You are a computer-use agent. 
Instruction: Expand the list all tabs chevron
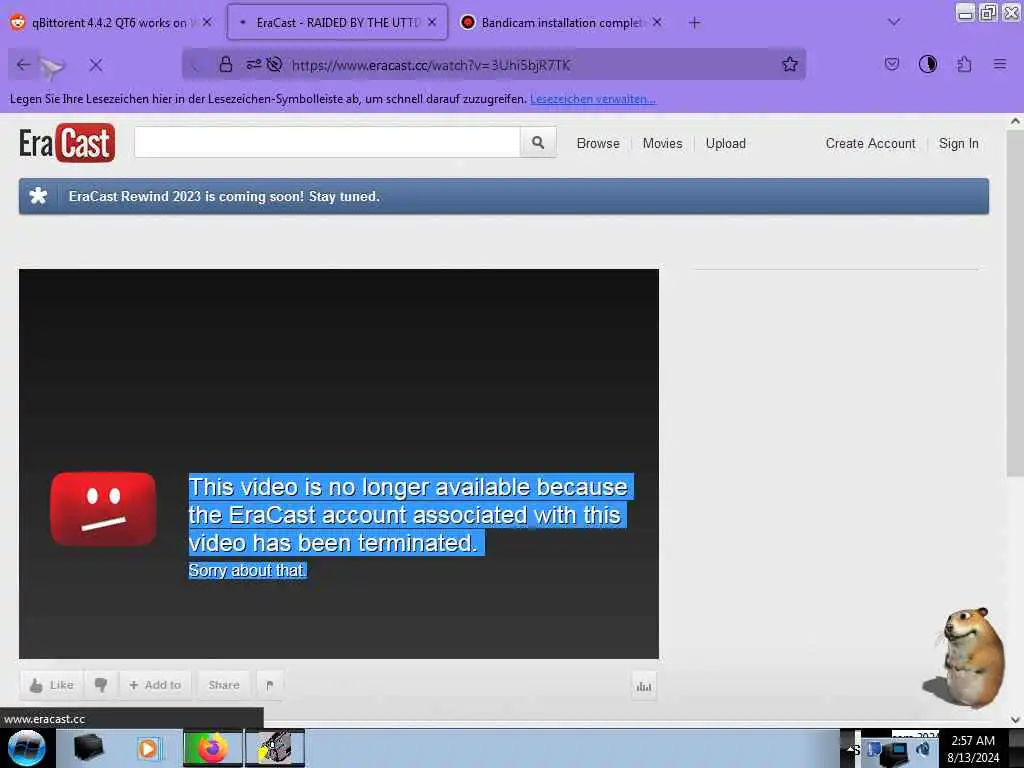(x=894, y=22)
